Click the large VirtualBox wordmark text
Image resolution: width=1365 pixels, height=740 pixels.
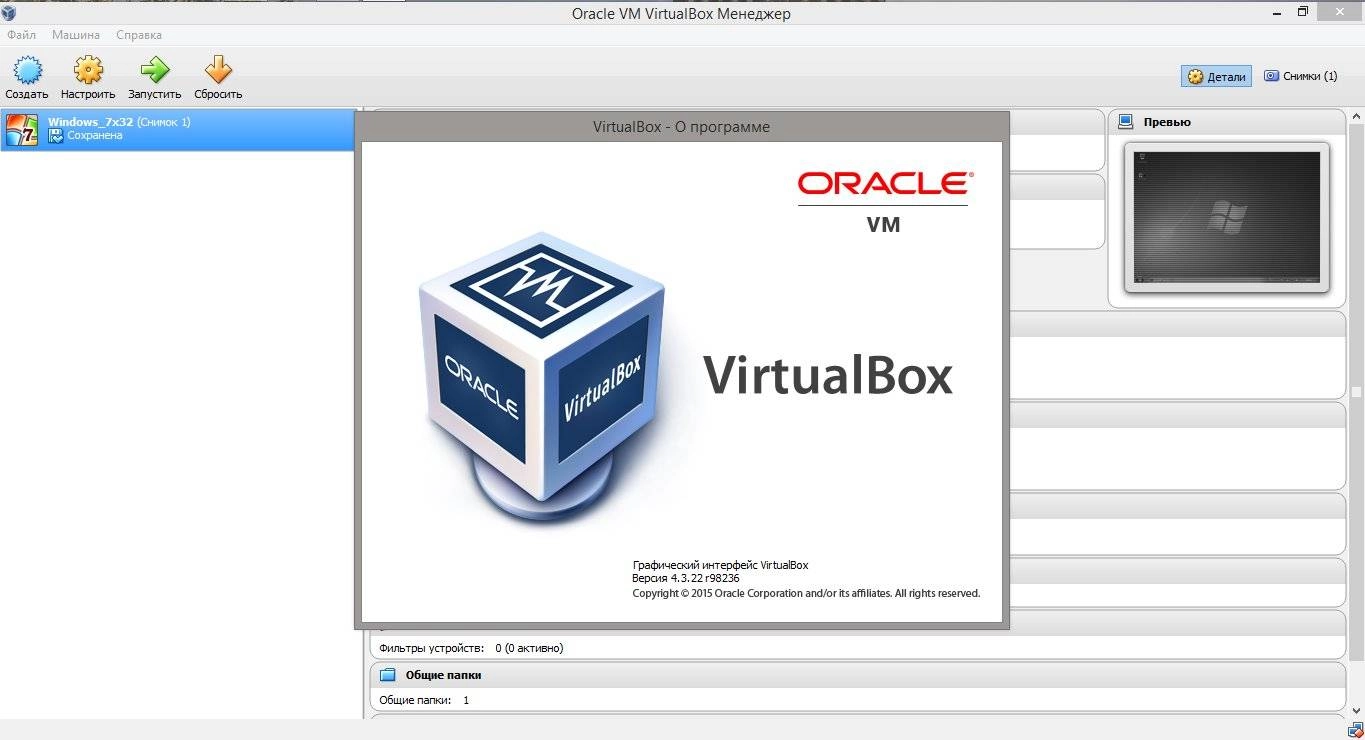coord(828,376)
